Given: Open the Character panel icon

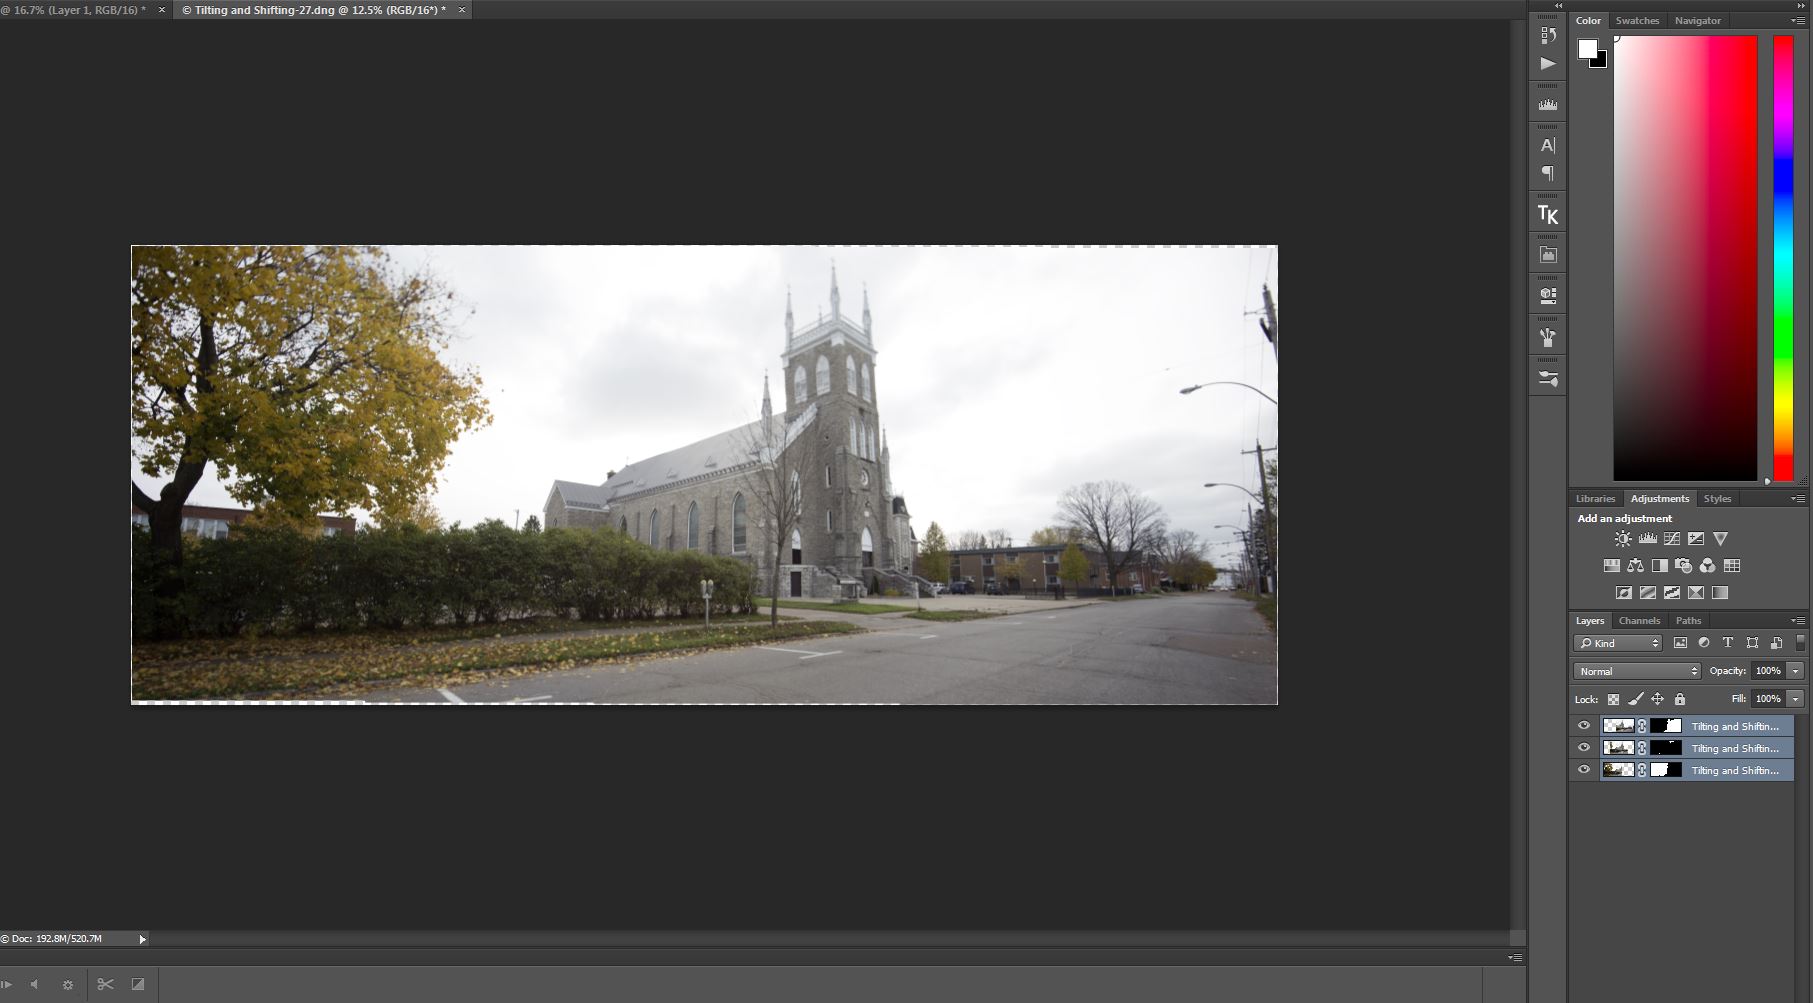Looking at the screenshot, I should pyautogui.click(x=1548, y=145).
